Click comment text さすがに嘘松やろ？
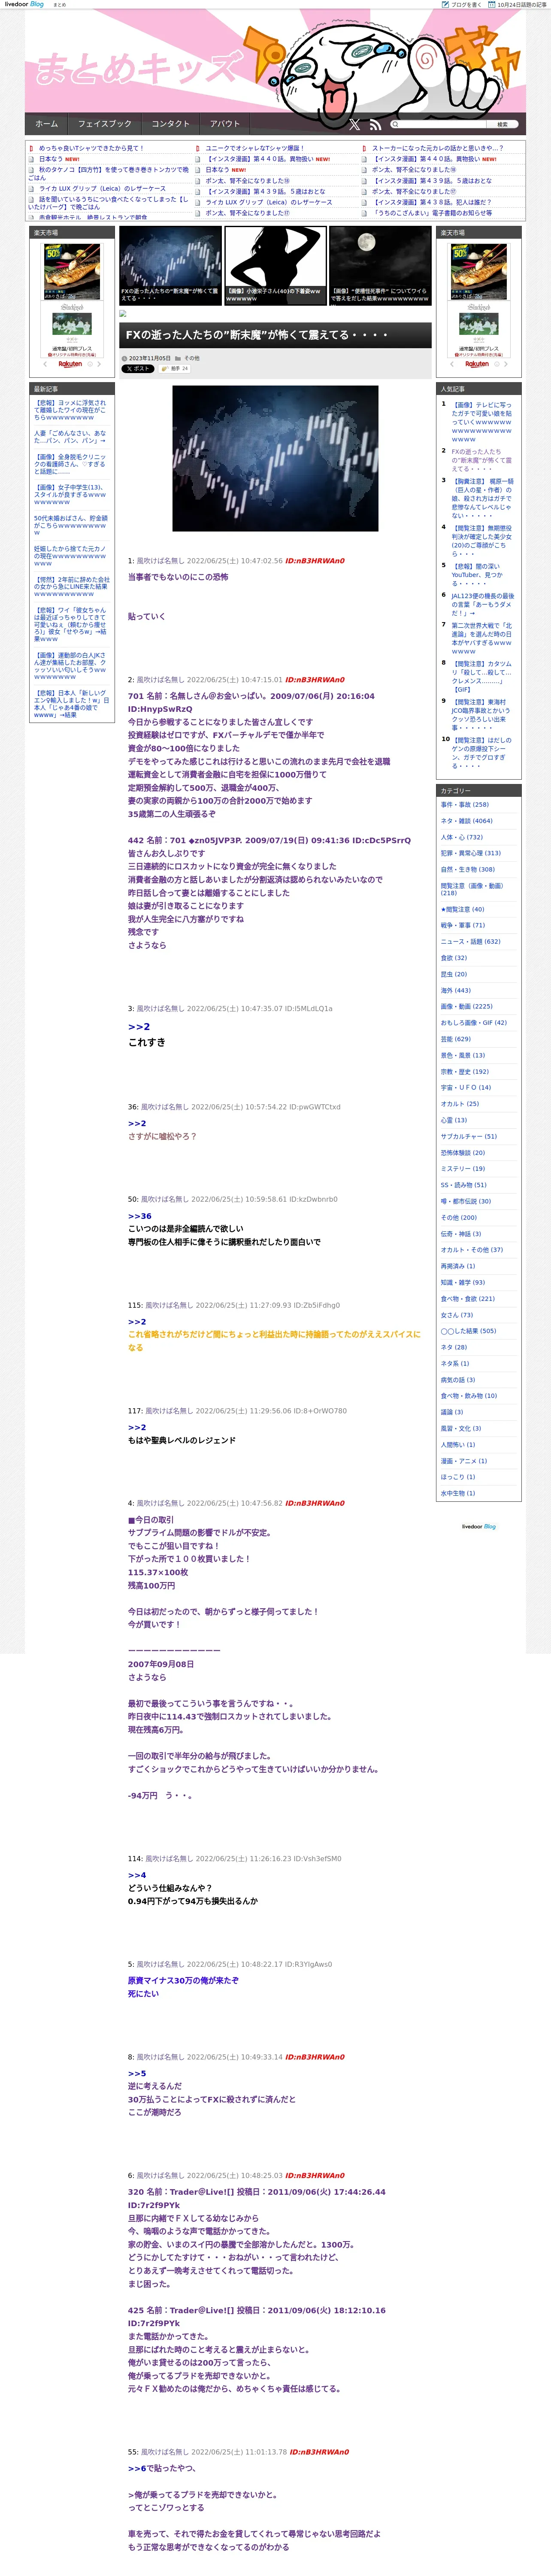The image size is (551, 2576). tap(162, 1136)
